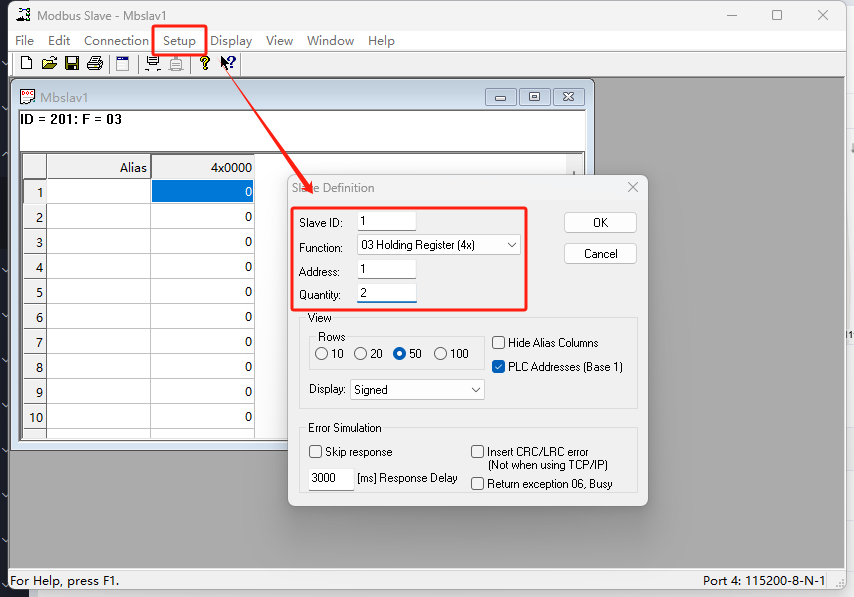Click the Open file folder icon

coord(49,63)
